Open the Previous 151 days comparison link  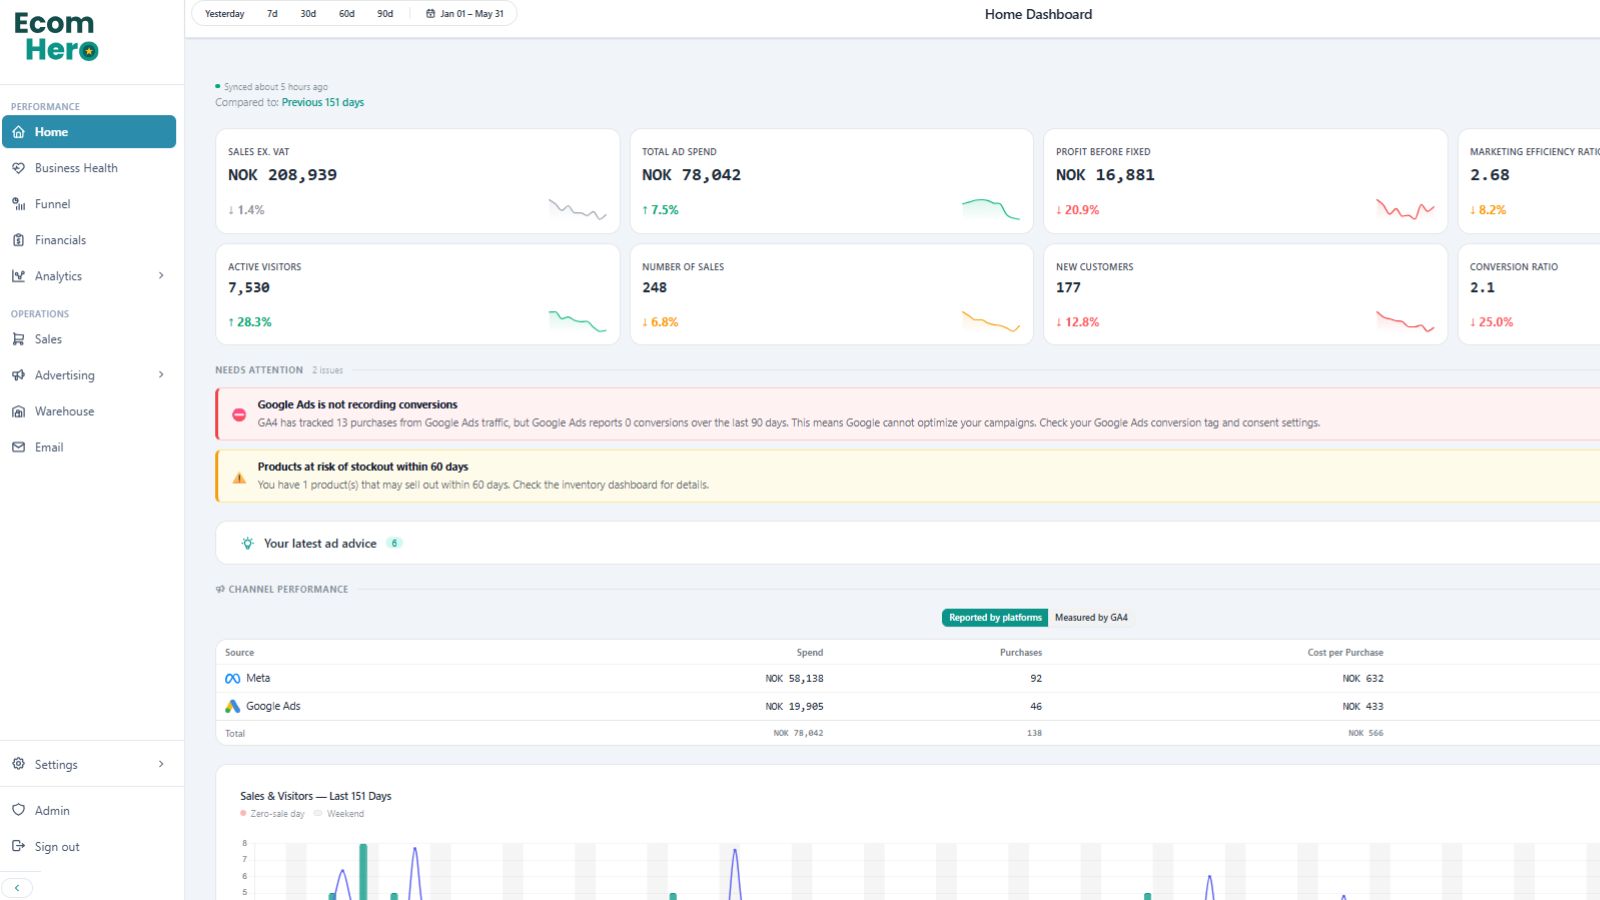tap(323, 102)
